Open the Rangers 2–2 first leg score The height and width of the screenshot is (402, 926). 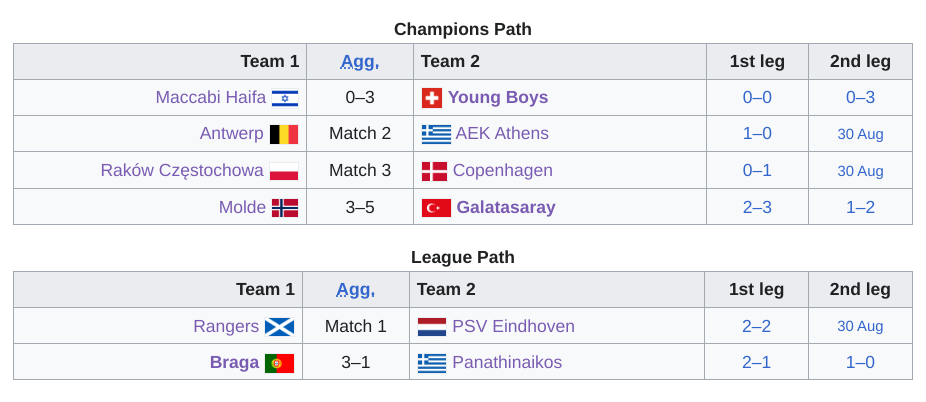757,326
